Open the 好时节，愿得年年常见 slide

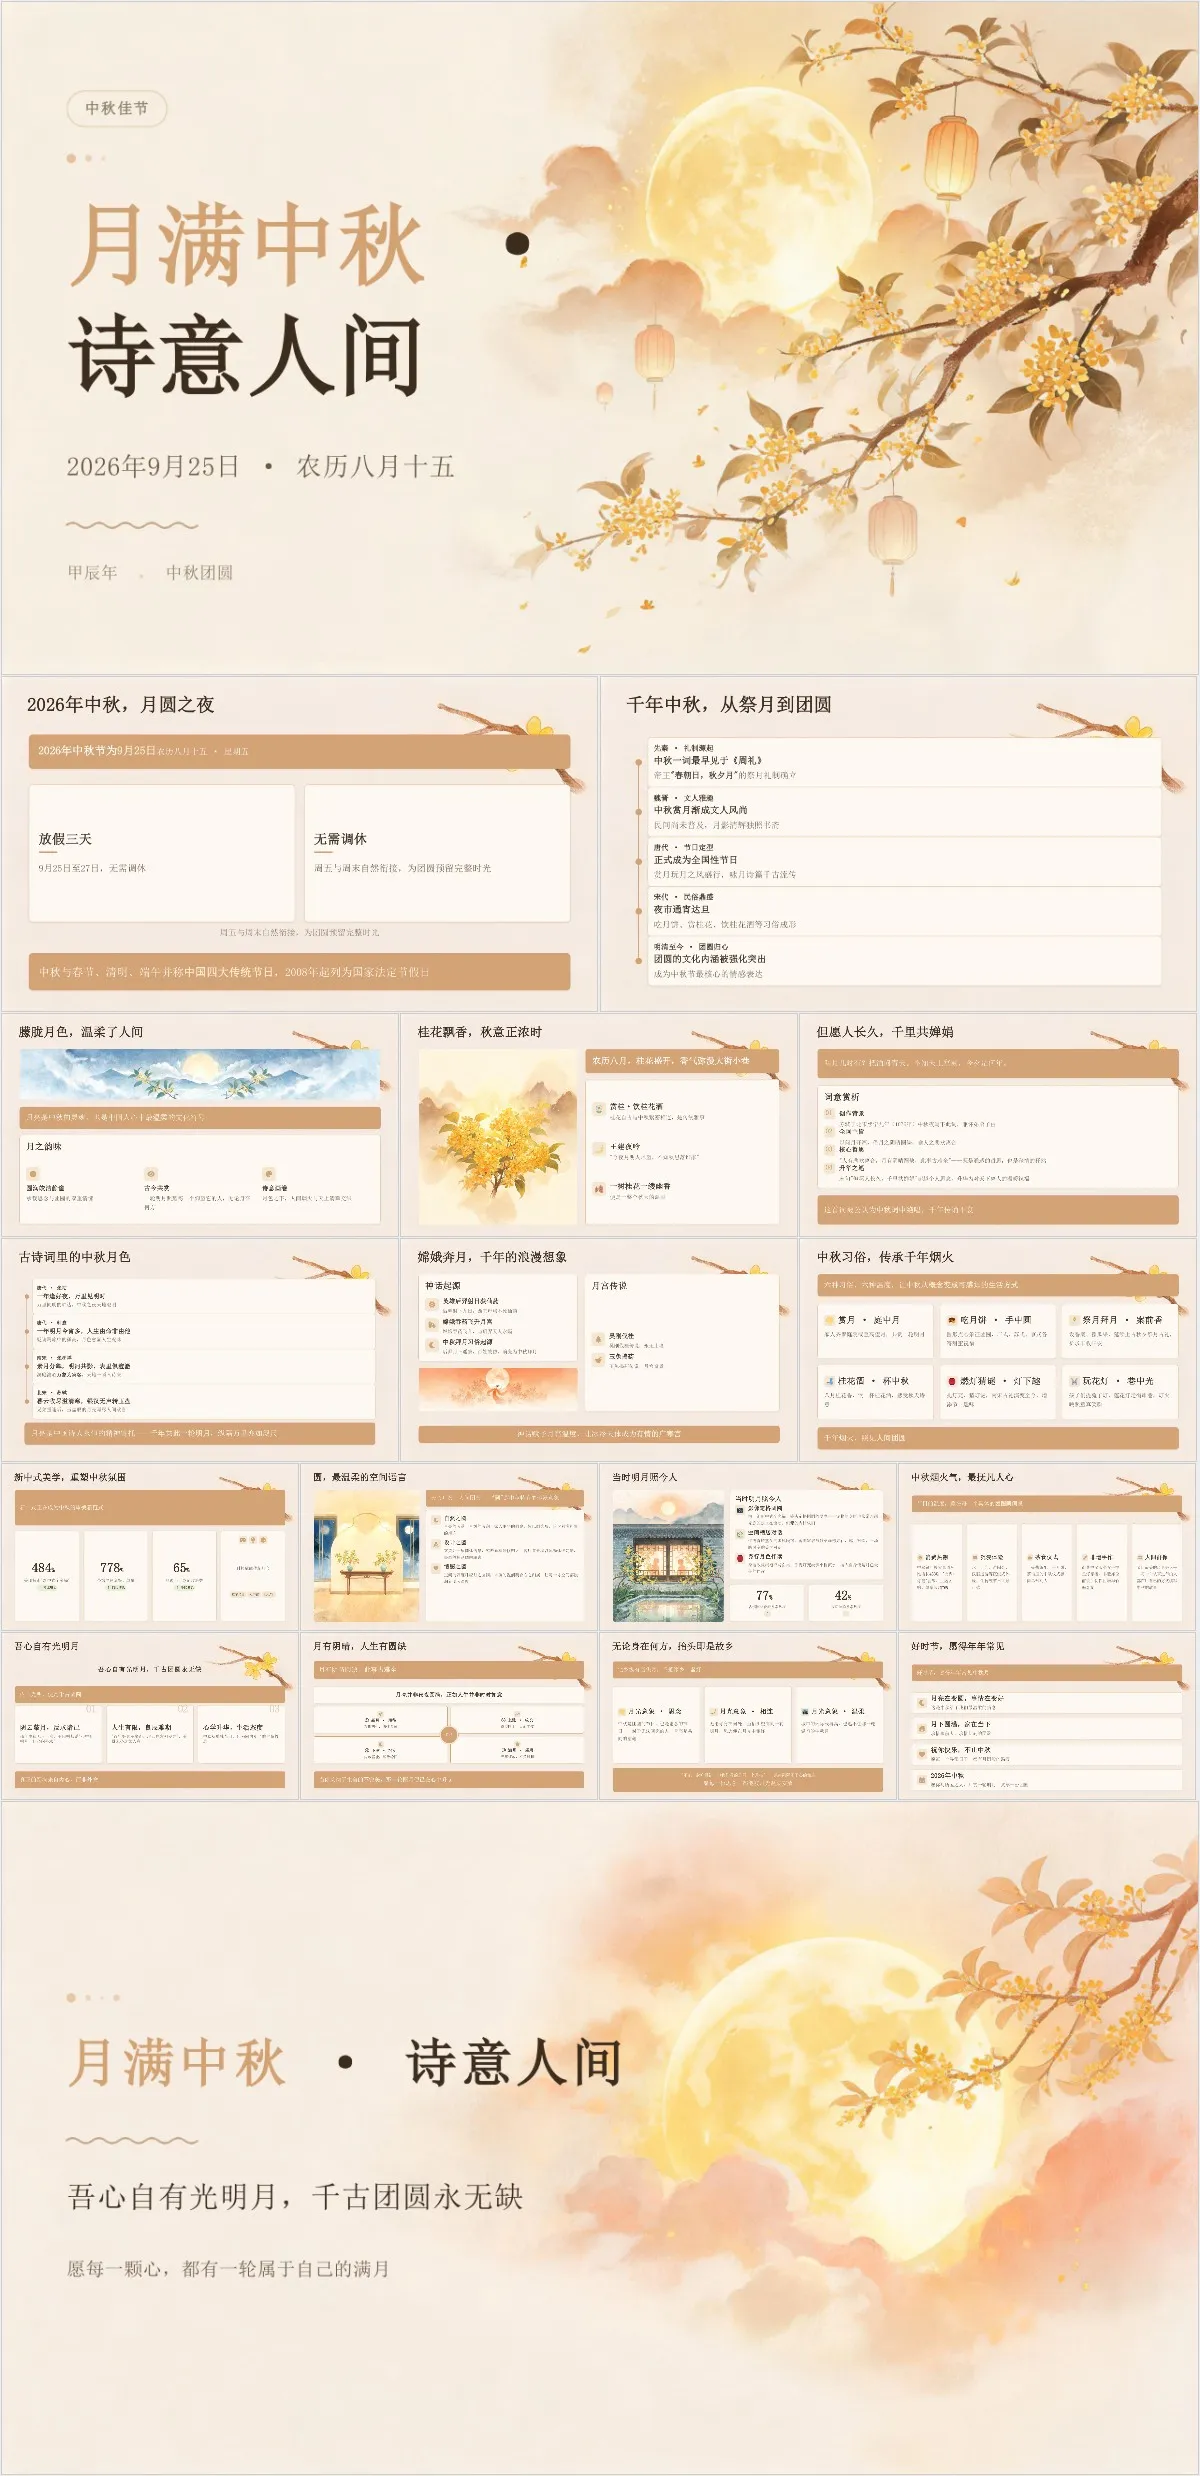[x=1047, y=1715]
